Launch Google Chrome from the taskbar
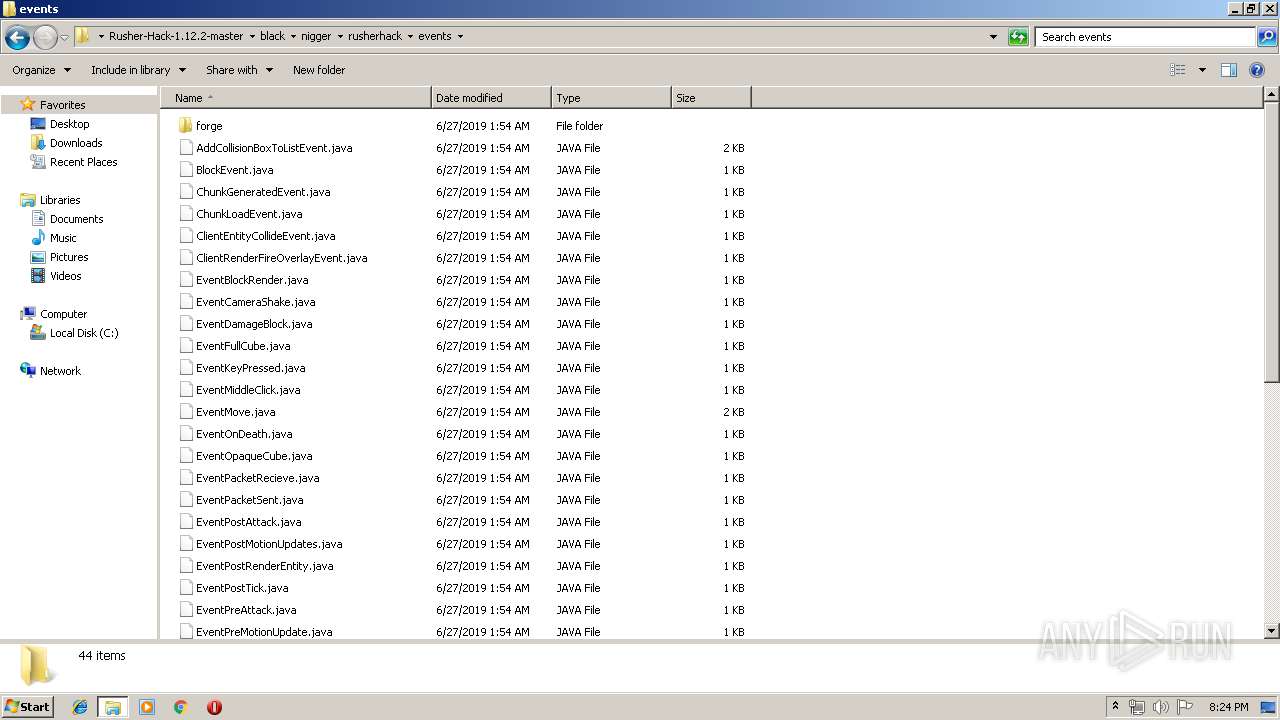The width and height of the screenshot is (1280, 720). click(x=181, y=707)
